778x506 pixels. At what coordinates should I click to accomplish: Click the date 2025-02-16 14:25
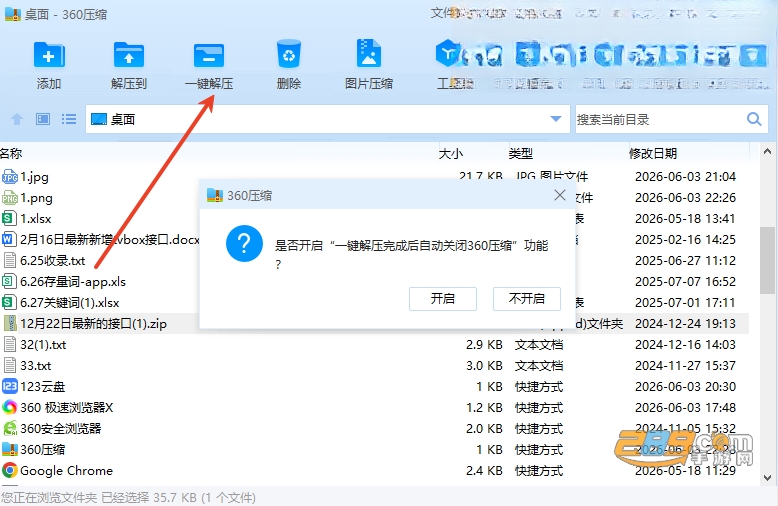(x=685, y=240)
